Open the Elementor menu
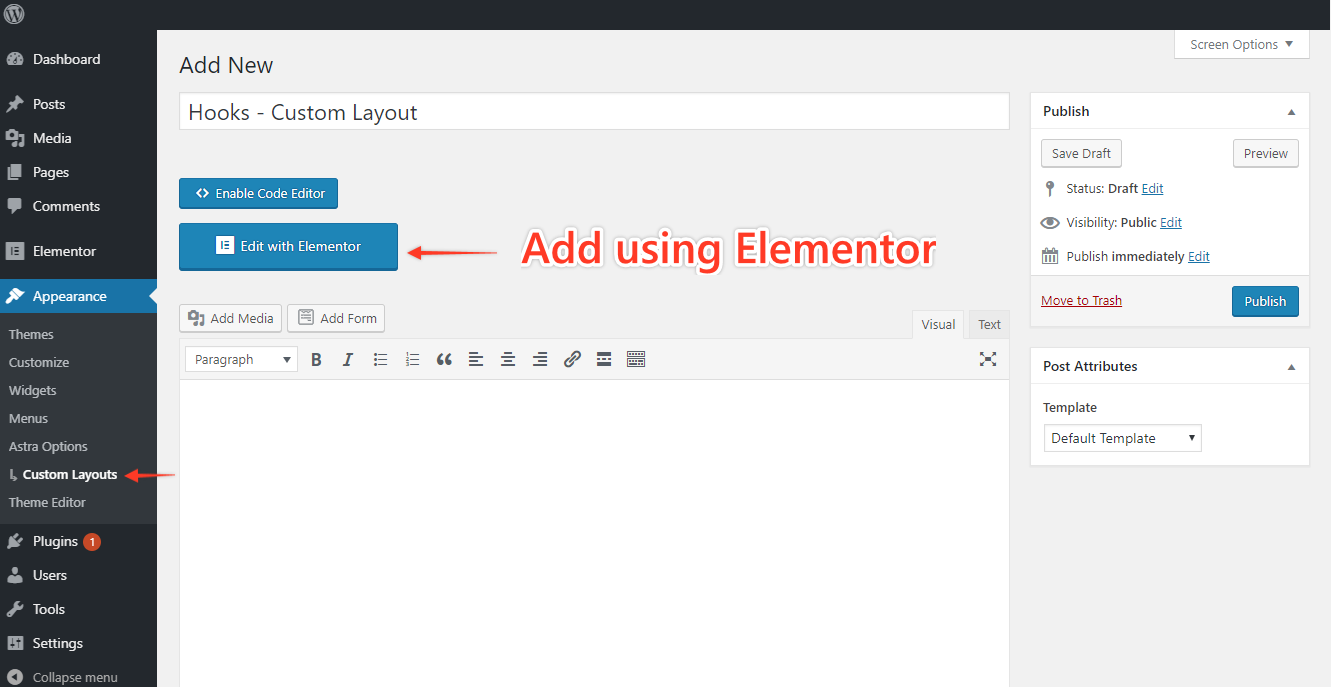The width and height of the screenshot is (1331, 687). (x=78, y=251)
